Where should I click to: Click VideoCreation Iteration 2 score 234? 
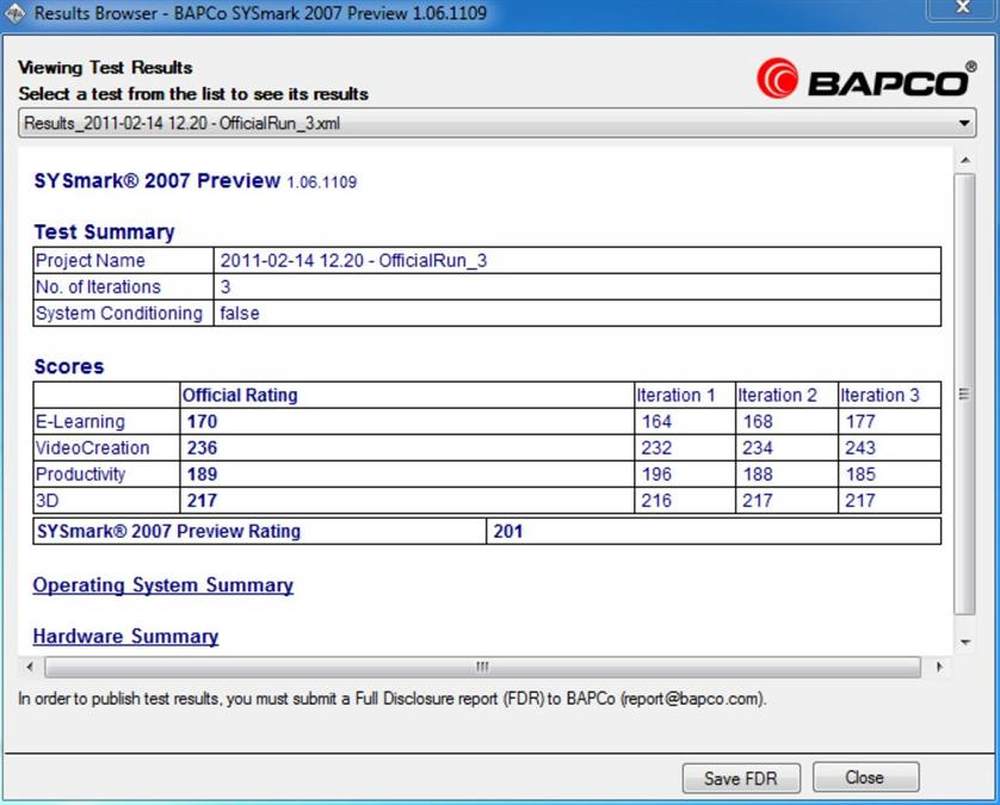[x=758, y=448]
